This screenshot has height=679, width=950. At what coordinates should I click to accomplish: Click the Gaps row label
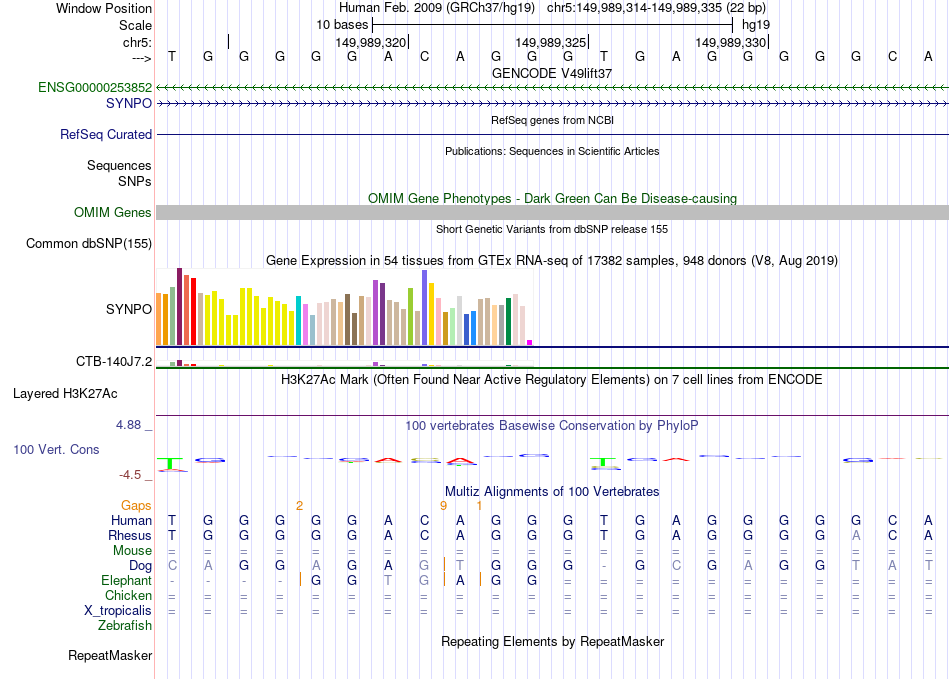pos(136,505)
